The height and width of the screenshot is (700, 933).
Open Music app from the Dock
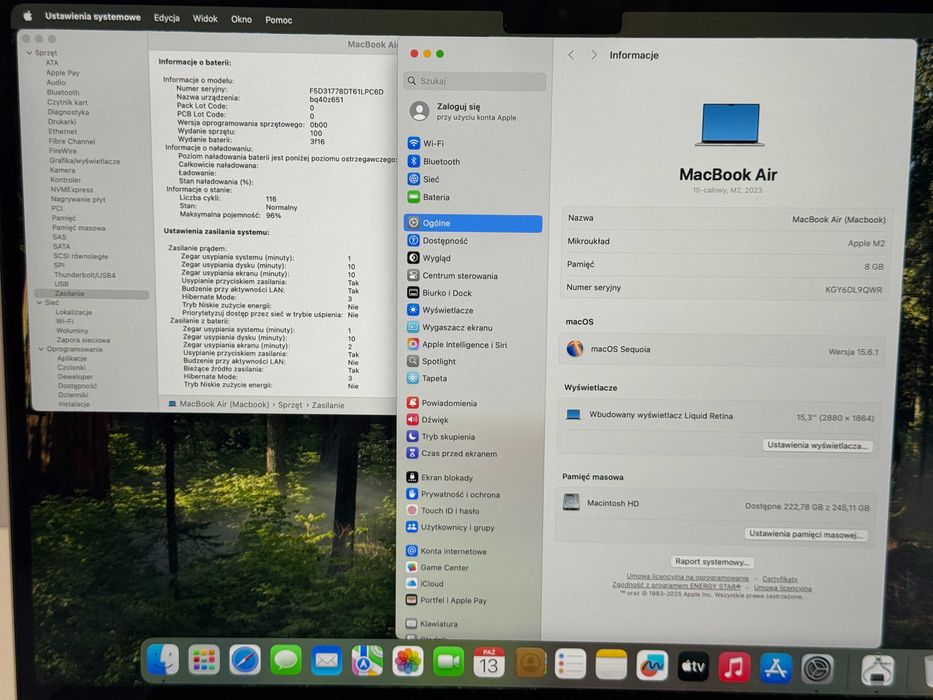tap(734, 667)
